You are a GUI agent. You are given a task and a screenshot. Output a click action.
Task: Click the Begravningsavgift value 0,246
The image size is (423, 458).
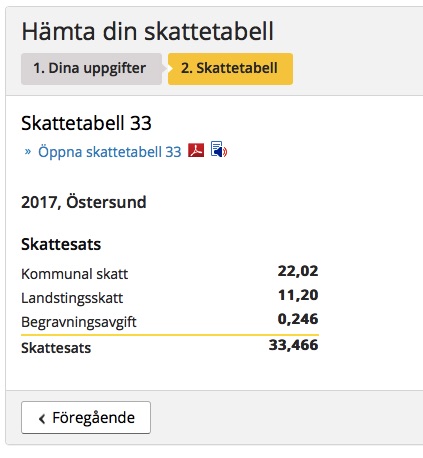pyautogui.click(x=298, y=319)
